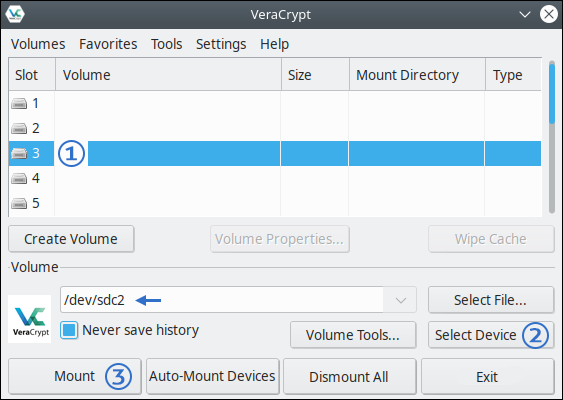Screen dimensions: 563x400
Task: Click the Volume Properties button
Action: coord(280,239)
